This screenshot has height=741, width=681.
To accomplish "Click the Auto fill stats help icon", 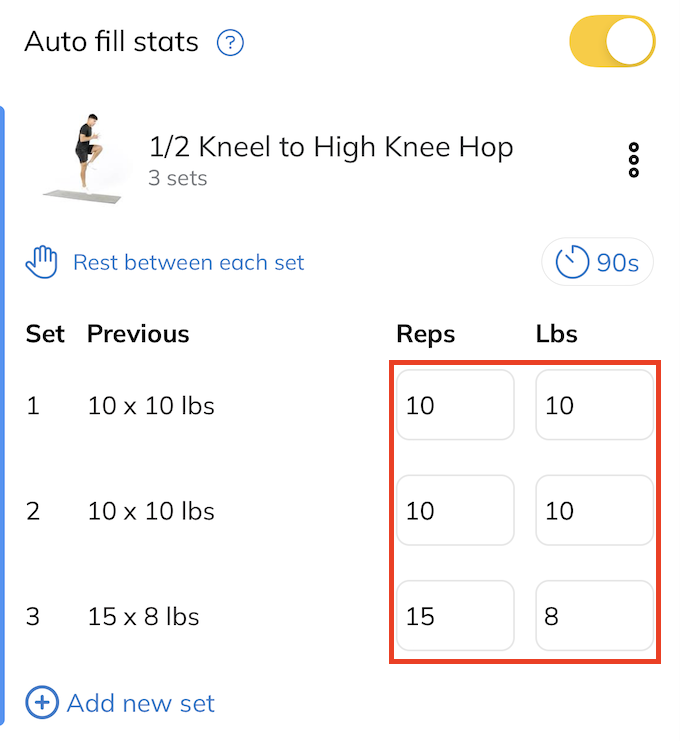I will (231, 43).
